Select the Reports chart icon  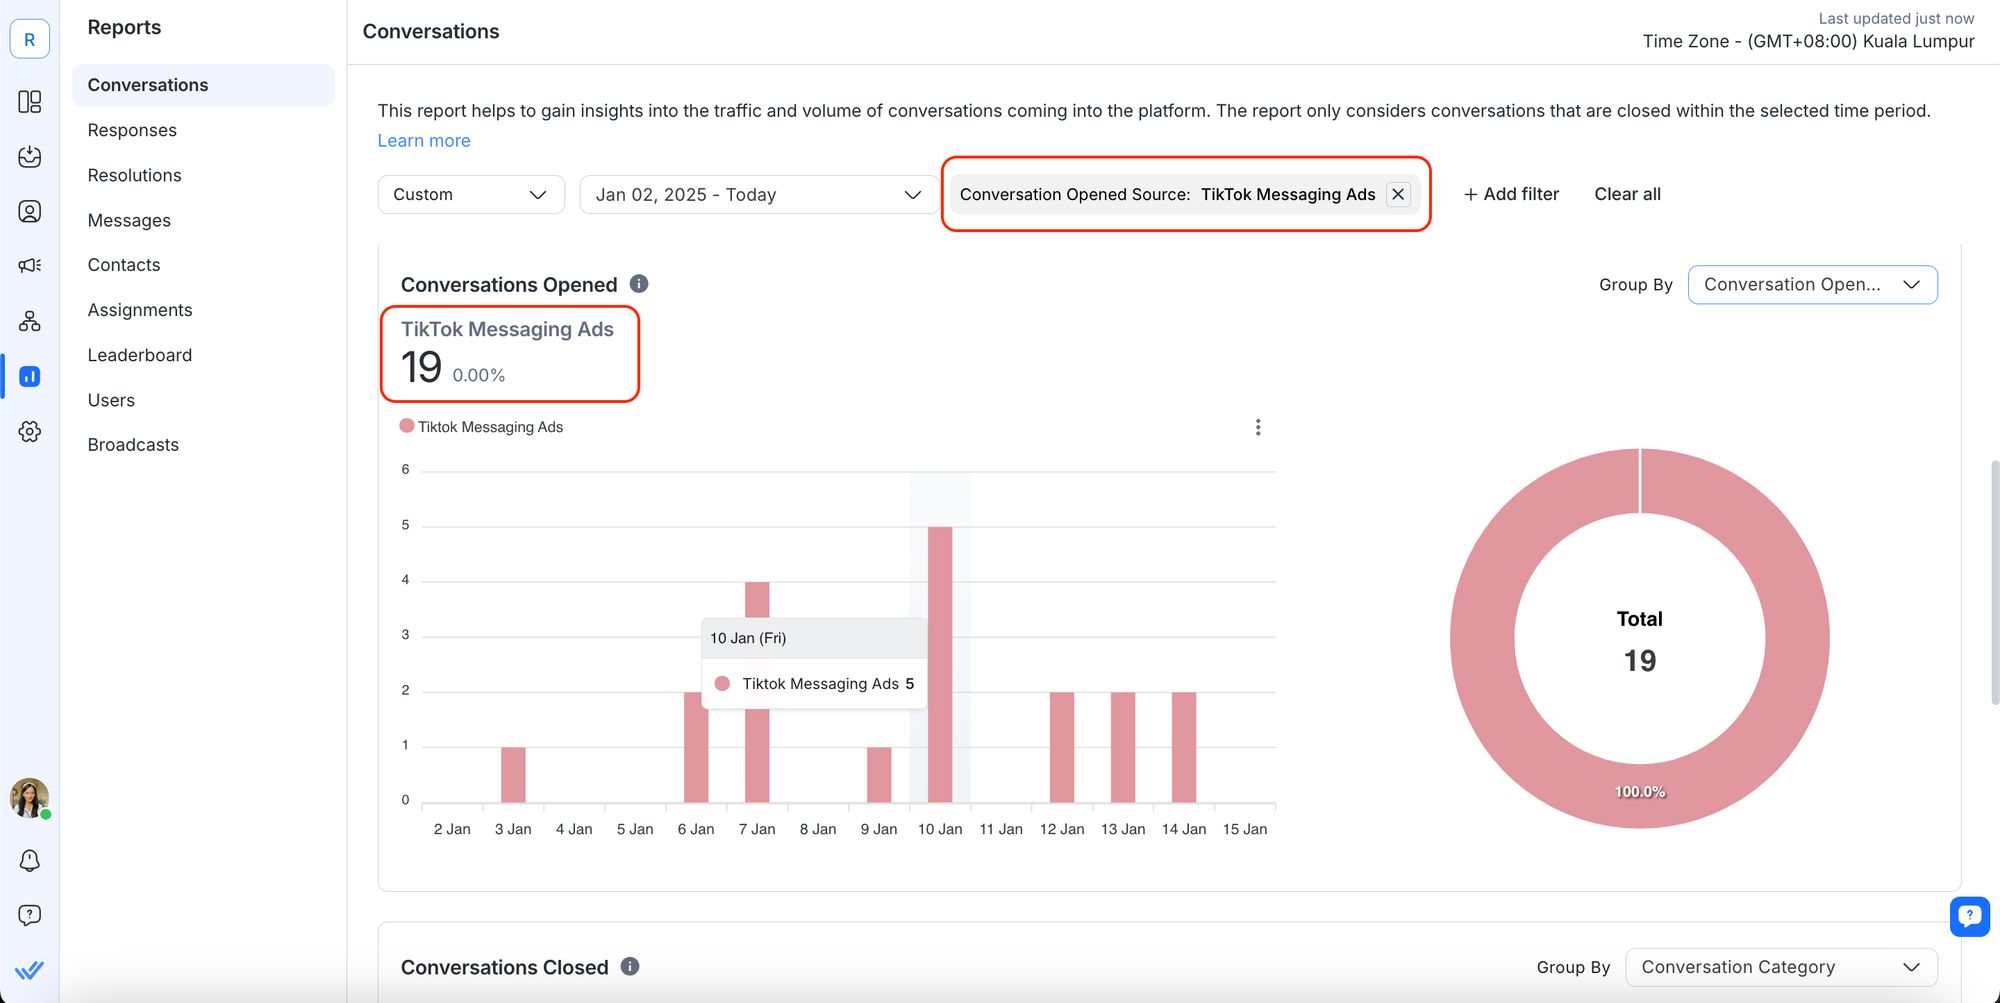click(30, 376)
